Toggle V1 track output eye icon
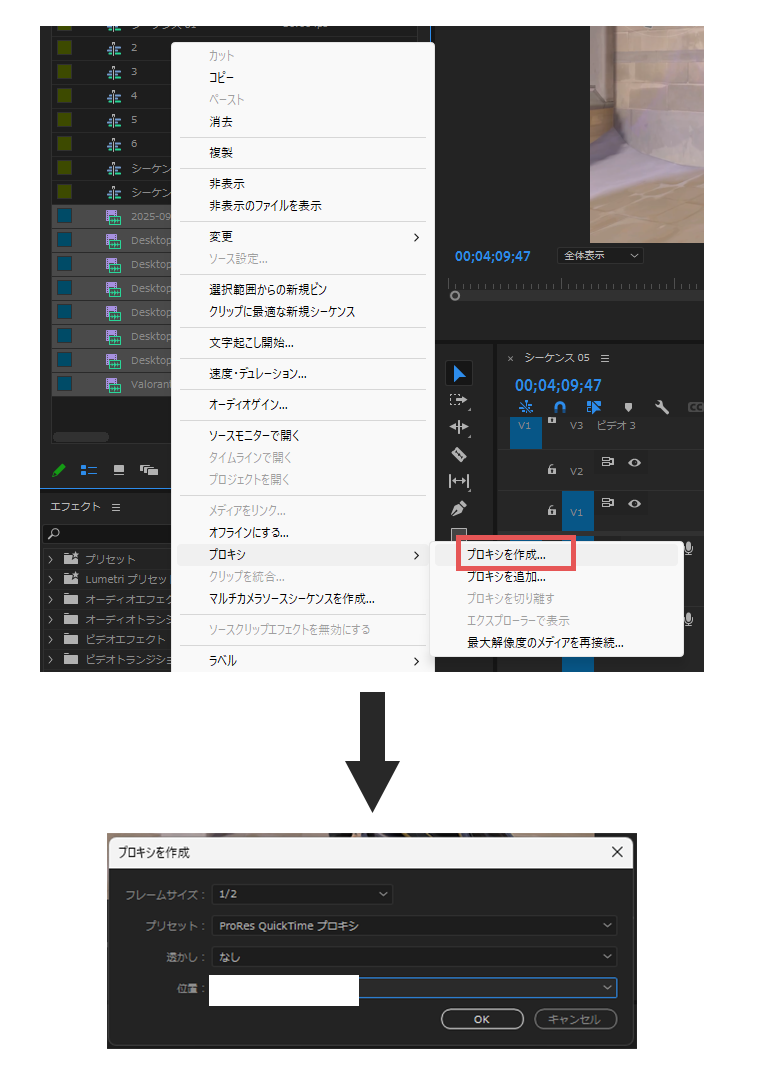This screenshot has height=1076, width=768. tap(634, 503)
